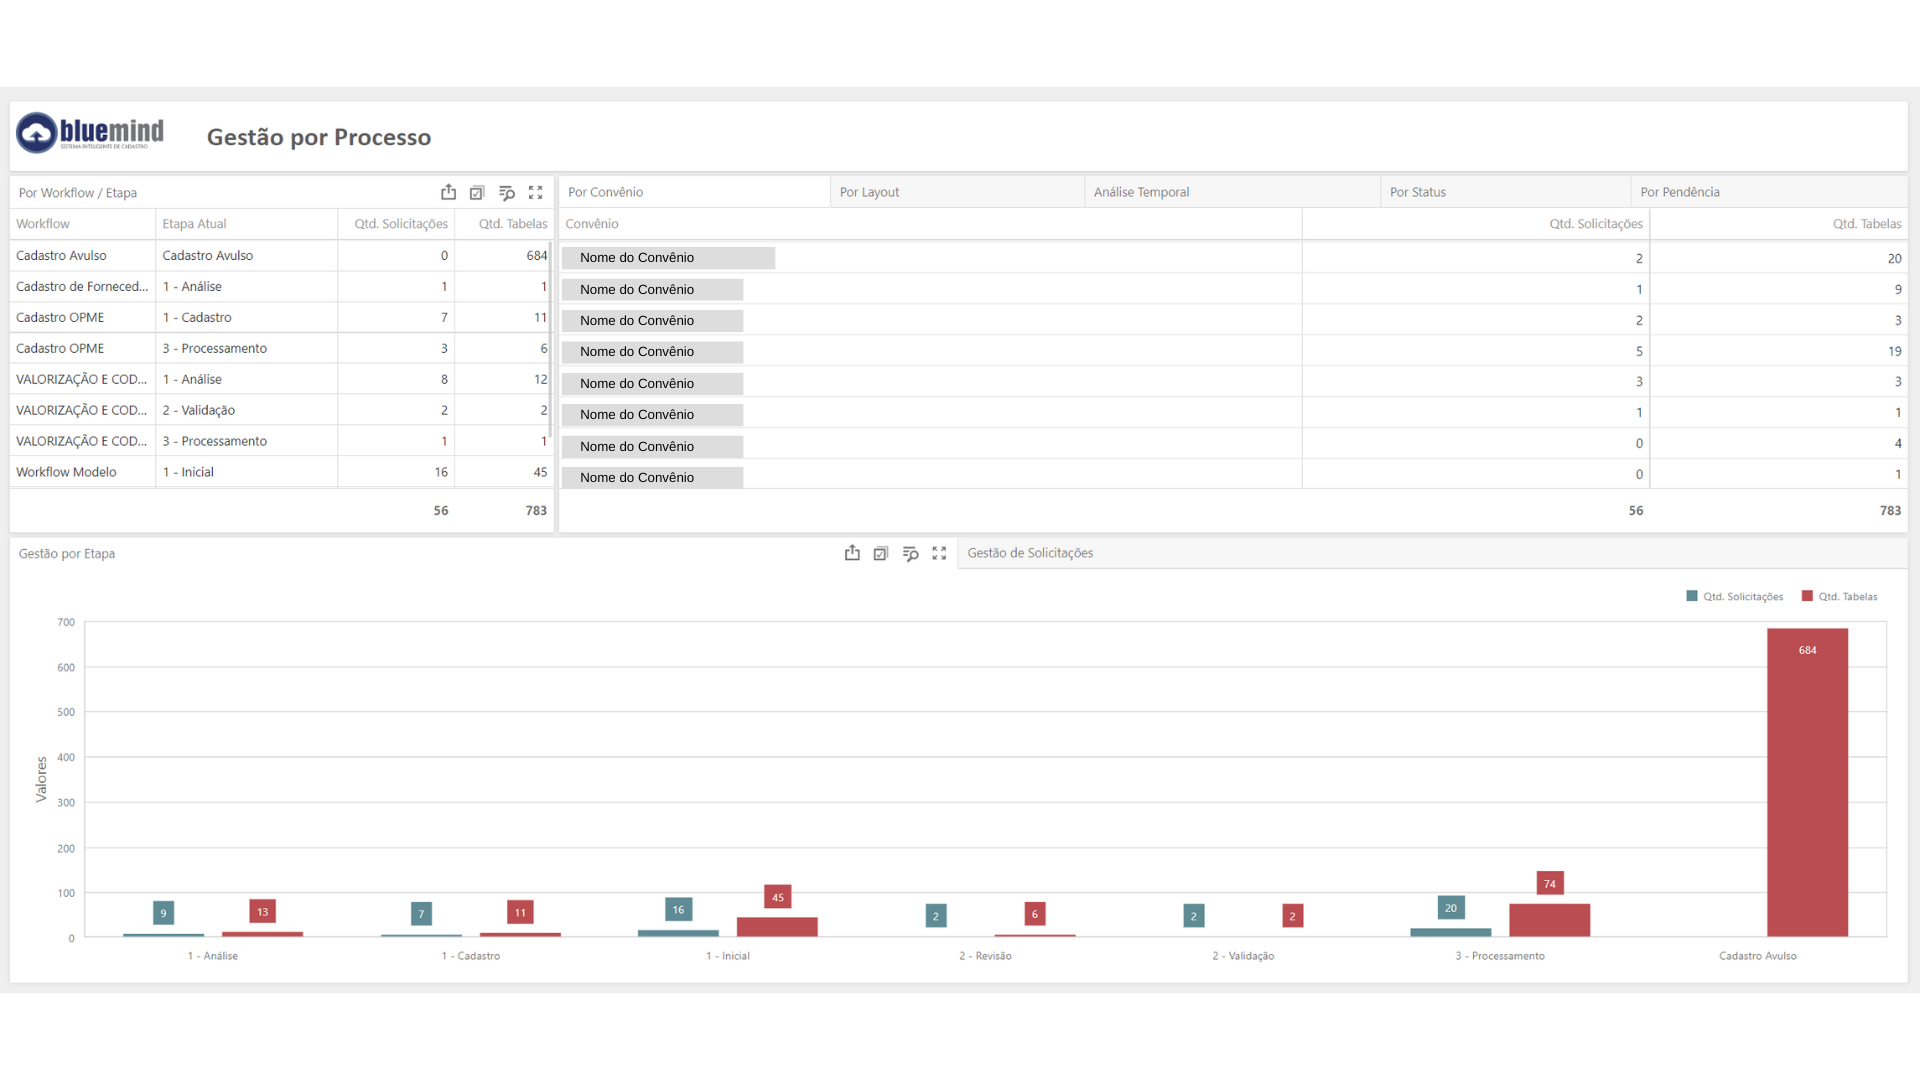Click the export icon in Gestão por Etapa panel
The height and width of the screenshot is (1080, 1920).
click(x=852, y=553)
